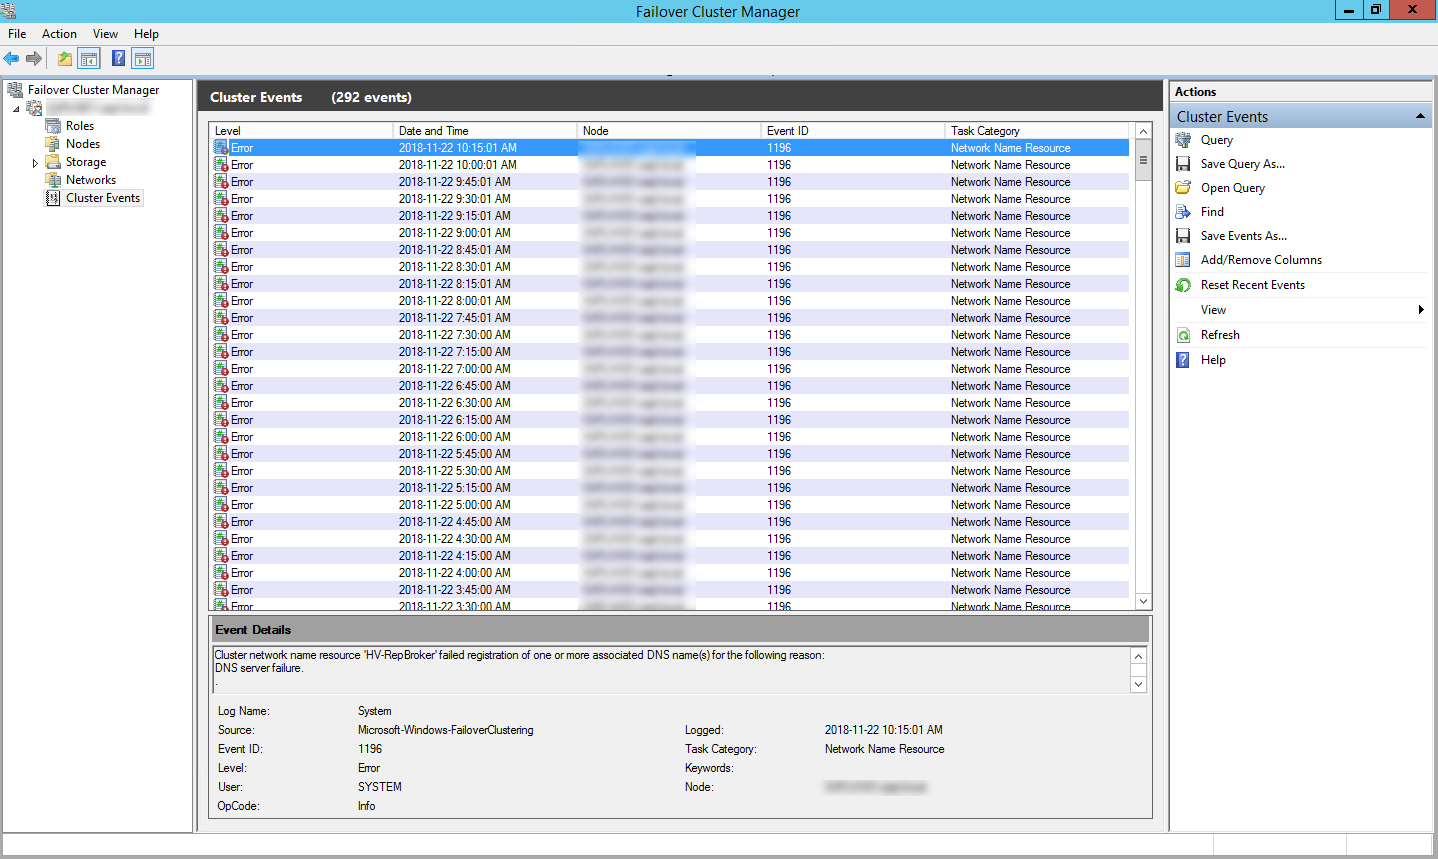Viewport: 1438px width, 859px height.
Task: Toggle the Action pane Show/Hide toolbar icon
Action: point(142,58)
